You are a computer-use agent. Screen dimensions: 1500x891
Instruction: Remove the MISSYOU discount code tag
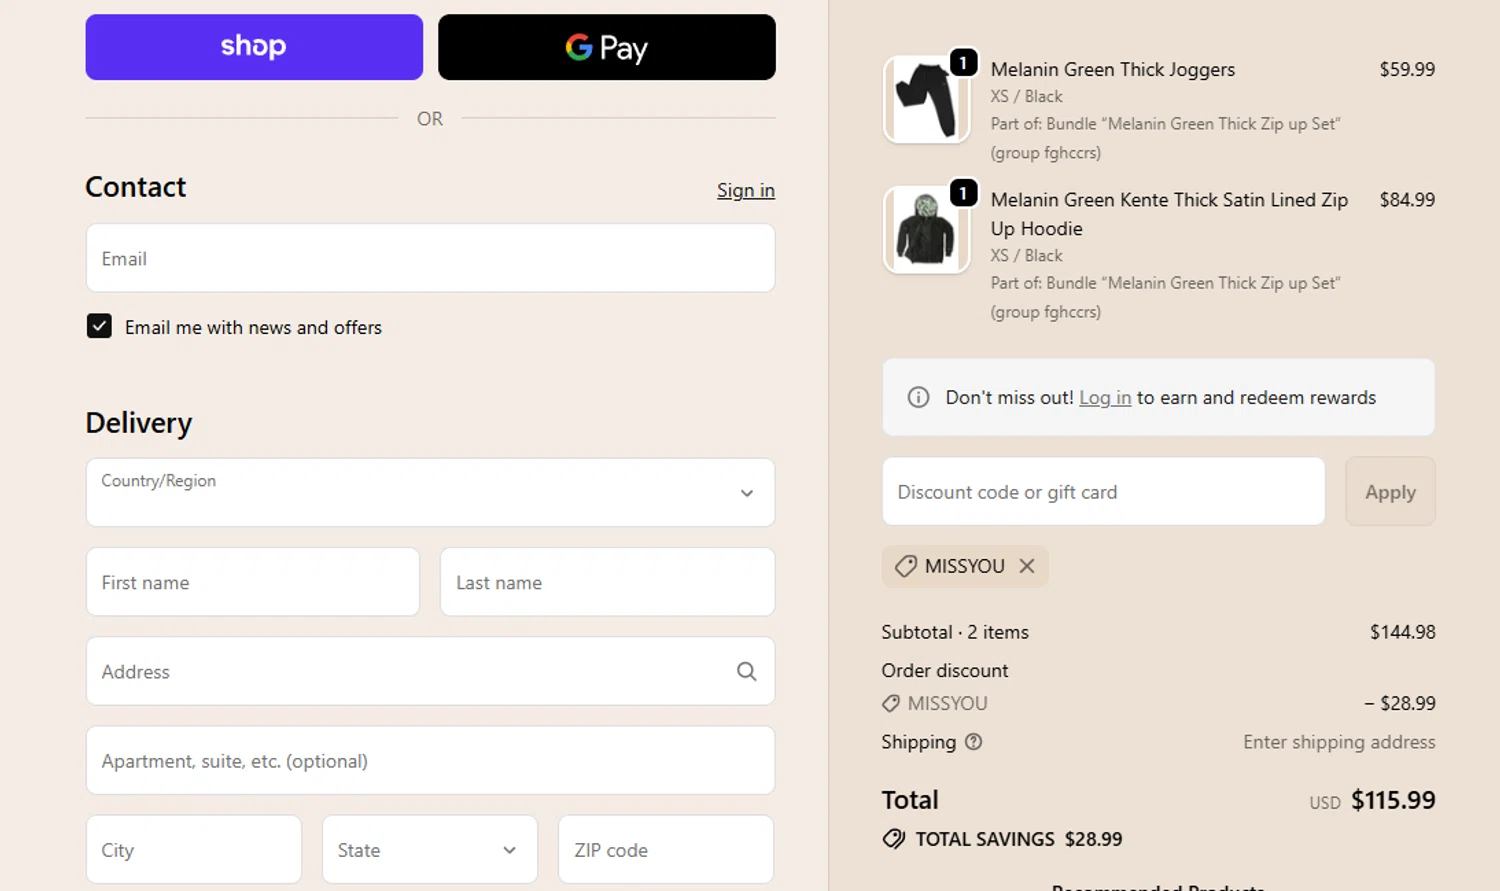tap(1027, 566)
